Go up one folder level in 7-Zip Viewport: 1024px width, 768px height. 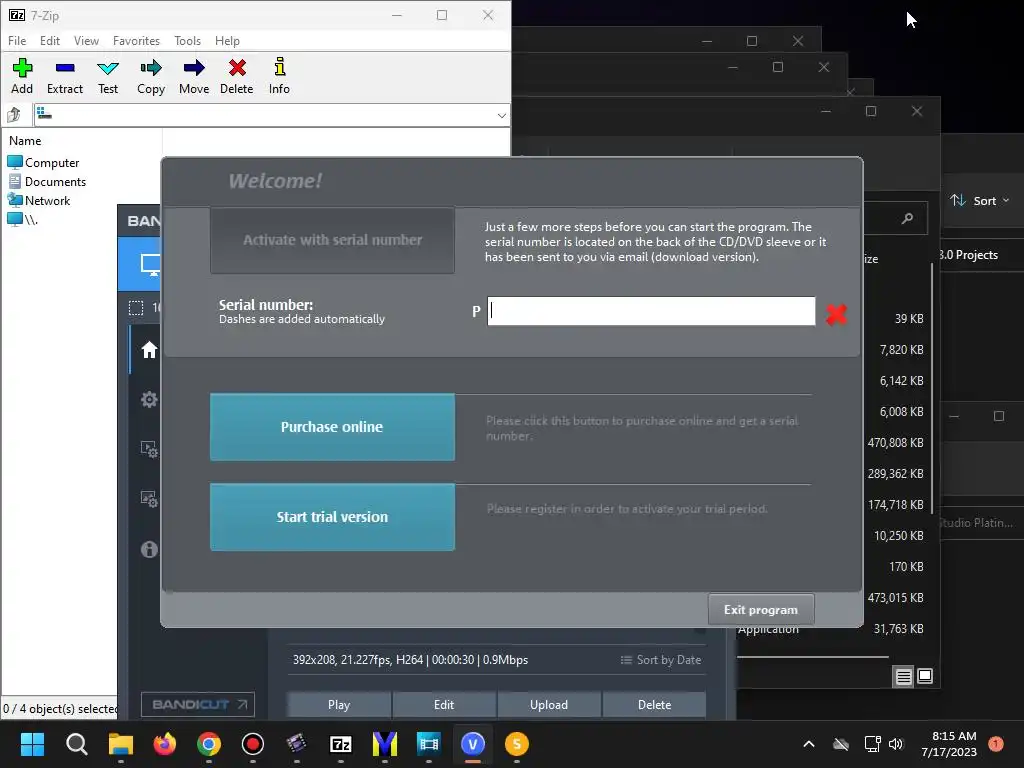pos(14,115)
